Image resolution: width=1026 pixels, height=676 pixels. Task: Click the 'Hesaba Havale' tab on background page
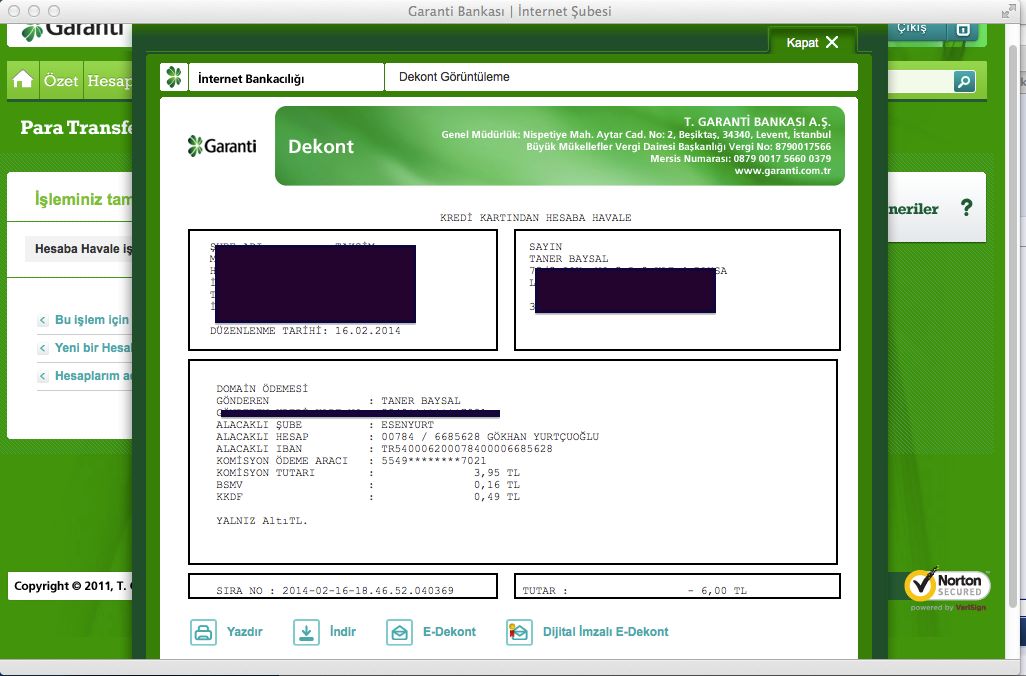coord(79,249)
